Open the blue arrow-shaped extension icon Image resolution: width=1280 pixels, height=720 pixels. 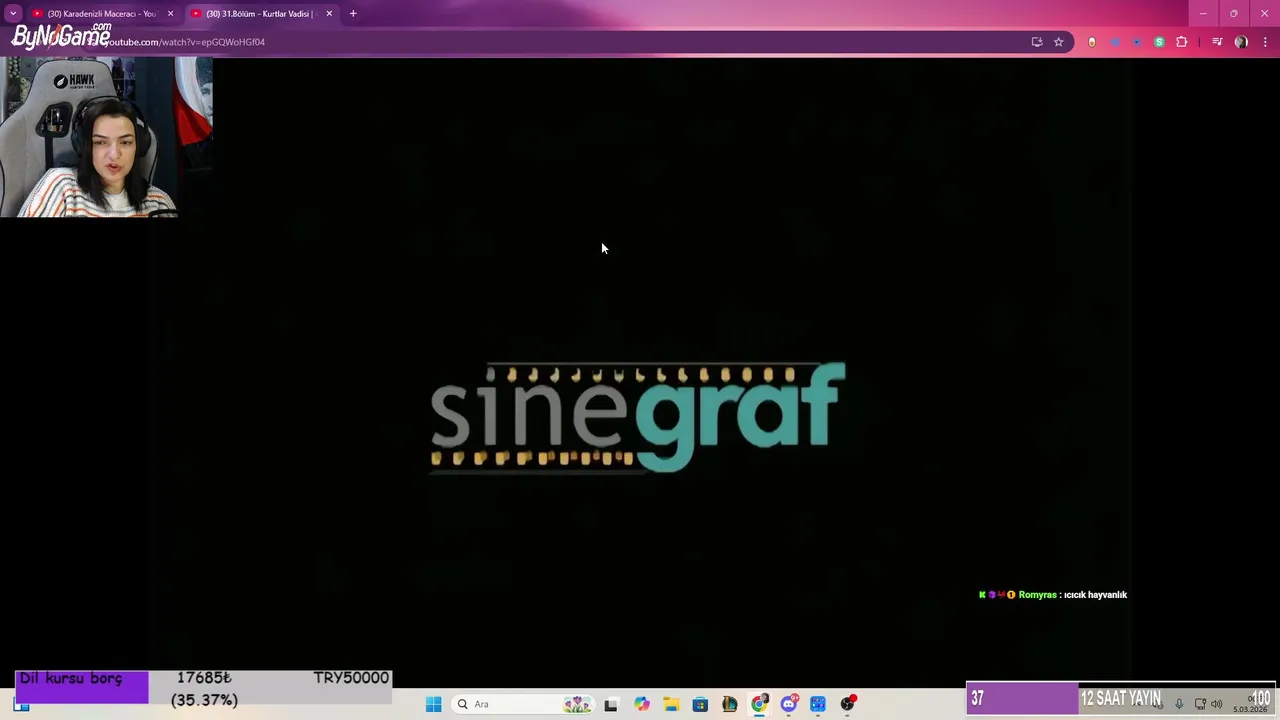coord(1115,42)
